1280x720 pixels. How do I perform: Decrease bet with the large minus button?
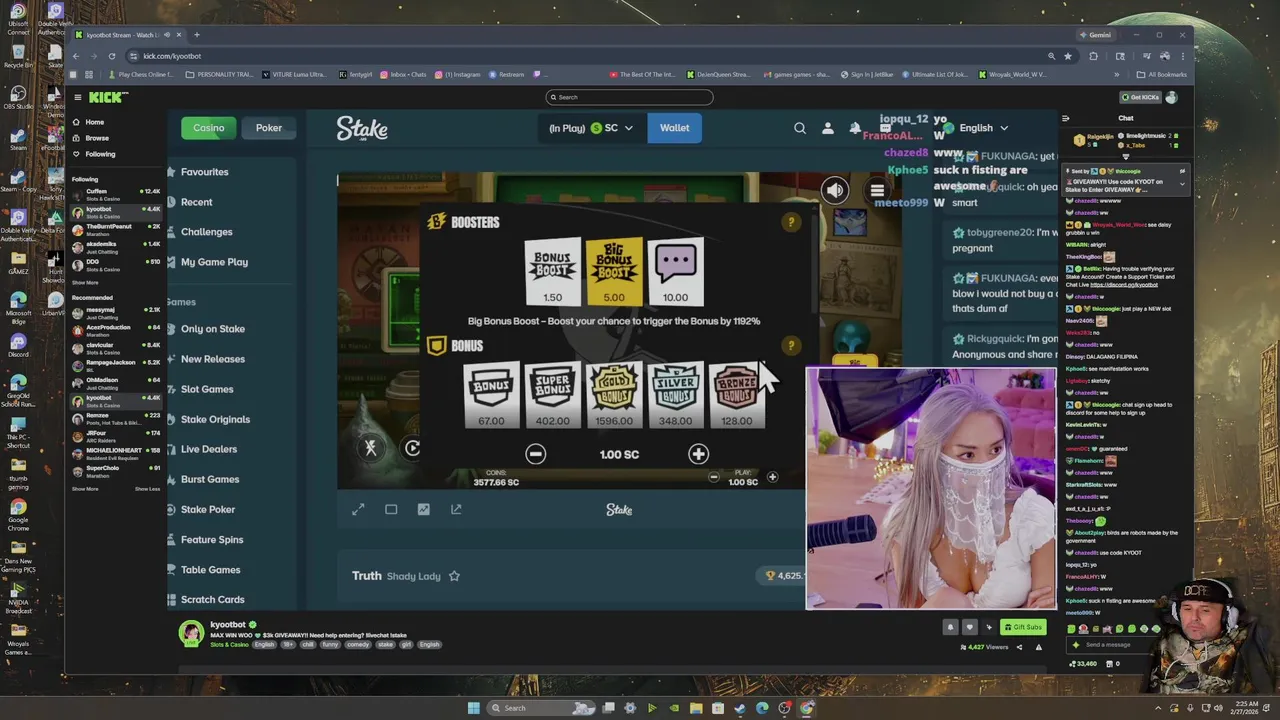click(536, 454)
